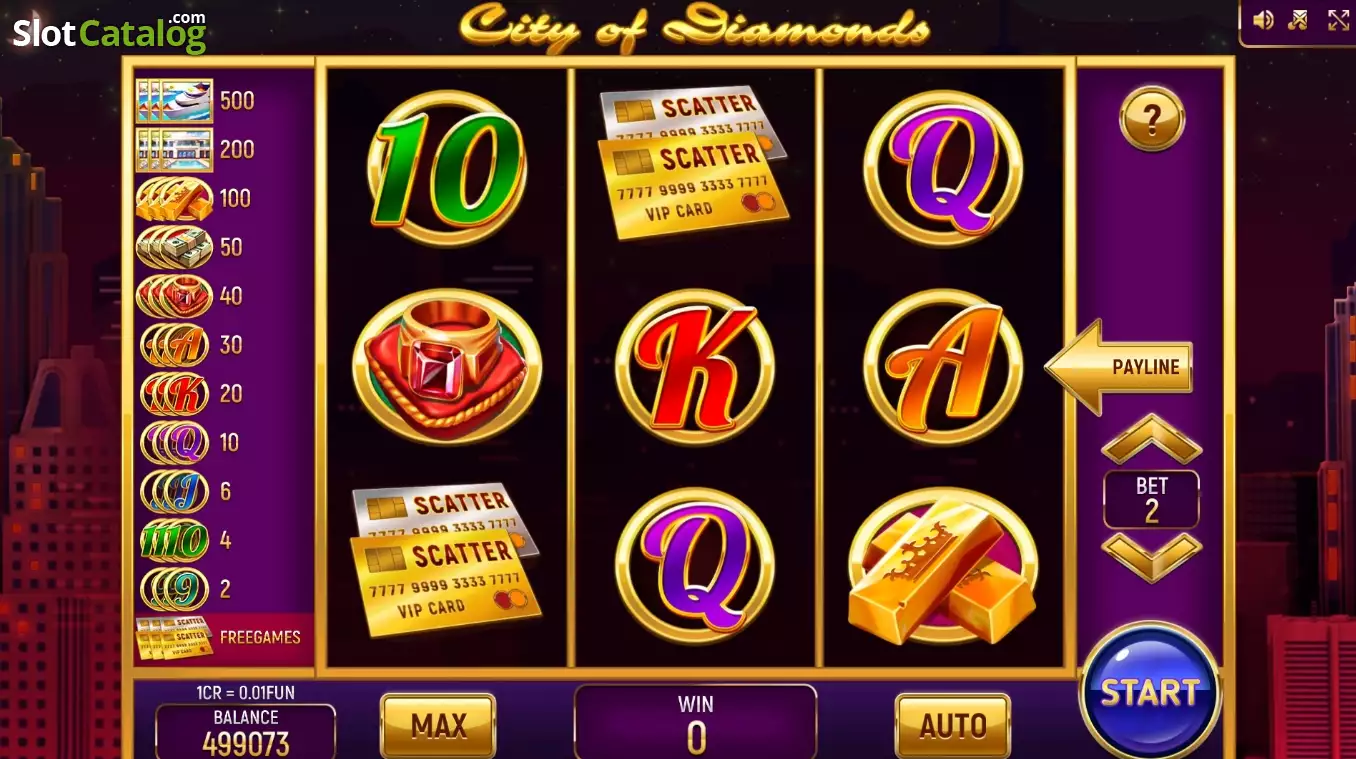The width and height of the screenshot is (1356, 759).
Task: Click the gold bars symbol on third reel
Action: click(943, 566)
